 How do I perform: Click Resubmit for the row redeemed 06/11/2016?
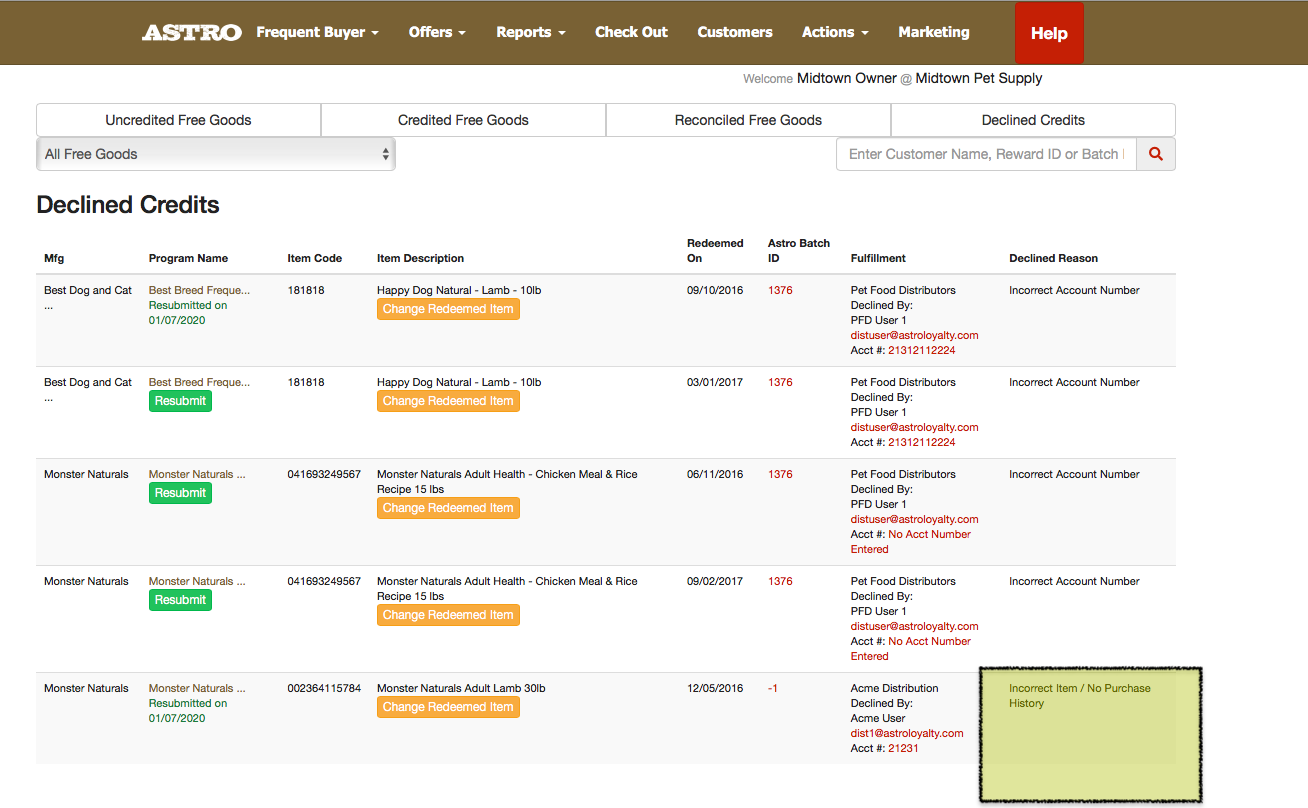pyautogui.click(x=181, y=493)
